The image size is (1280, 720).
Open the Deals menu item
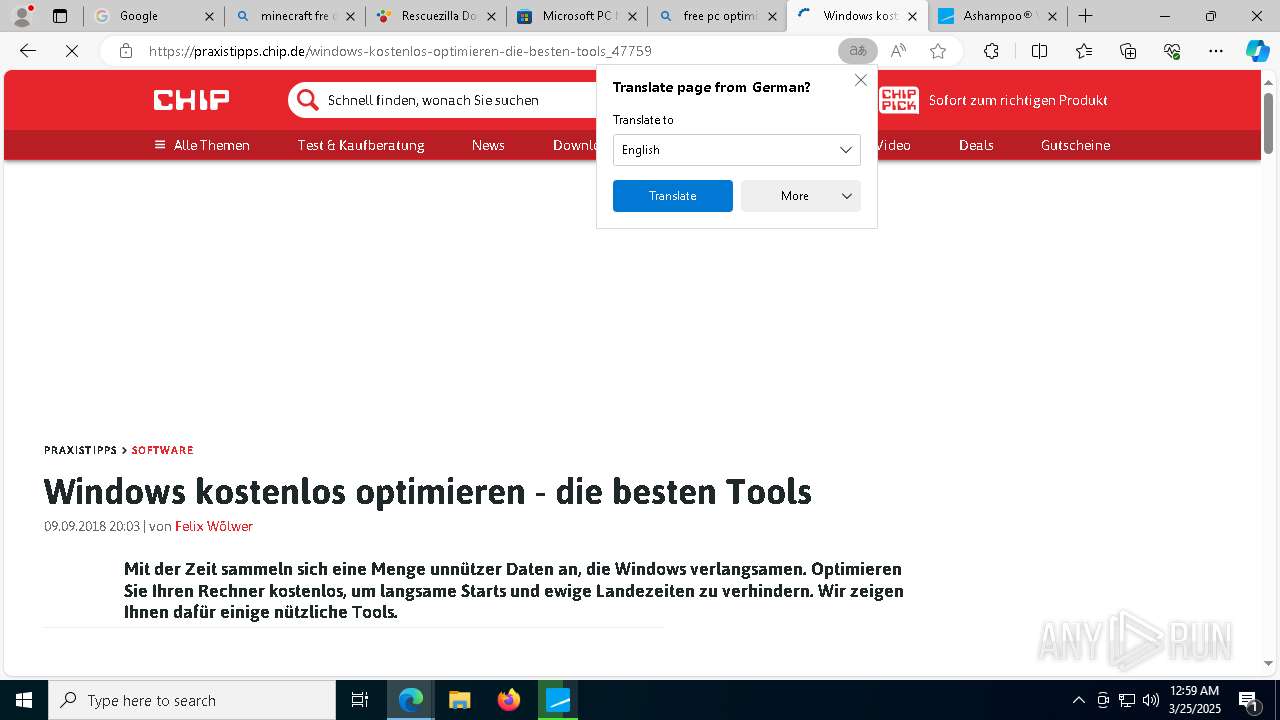click(x=976, y=145)
